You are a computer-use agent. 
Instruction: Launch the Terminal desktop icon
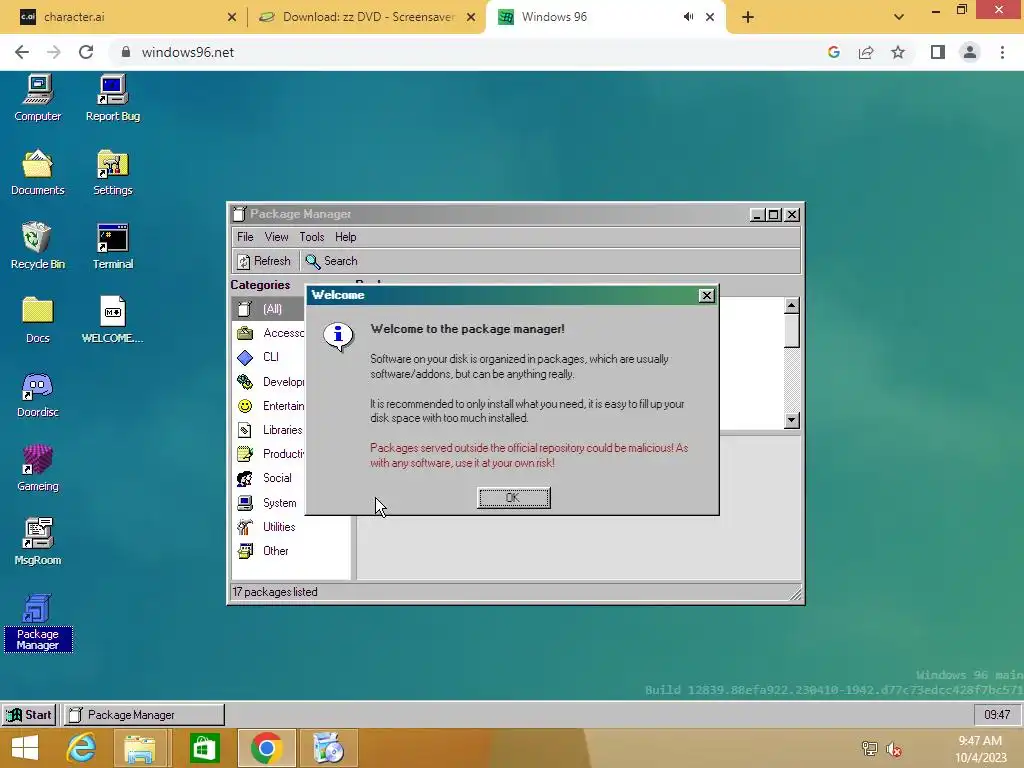113,246
